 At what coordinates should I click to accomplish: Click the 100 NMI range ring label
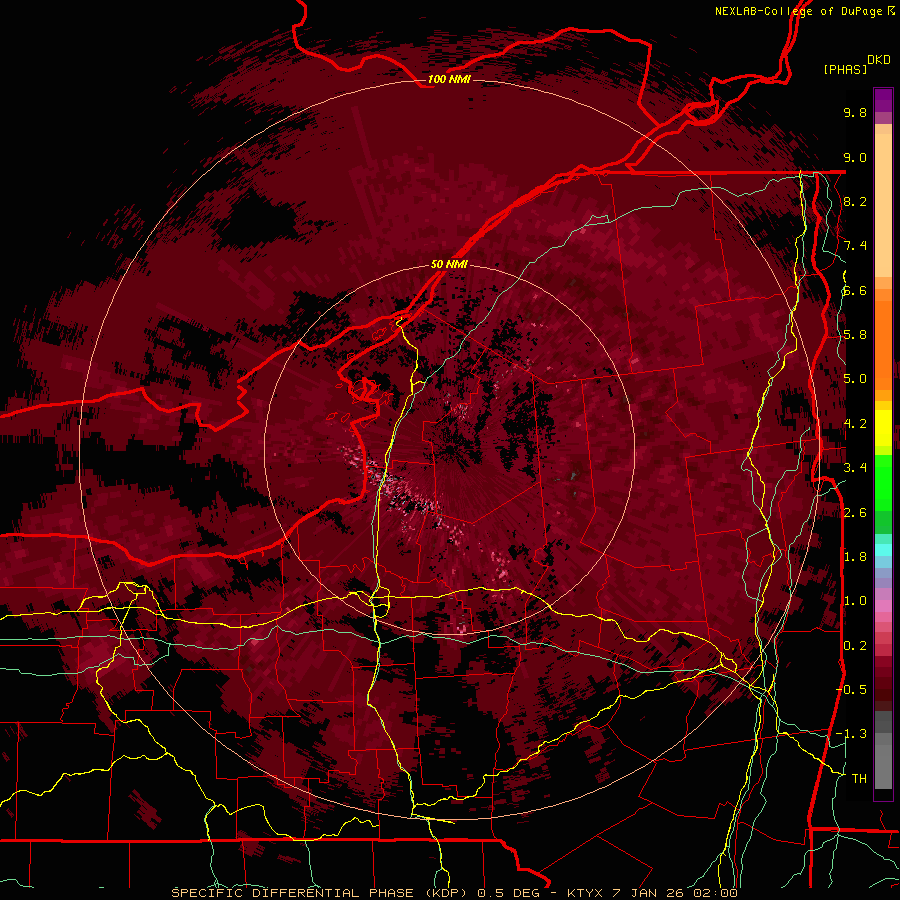(449, 79)
